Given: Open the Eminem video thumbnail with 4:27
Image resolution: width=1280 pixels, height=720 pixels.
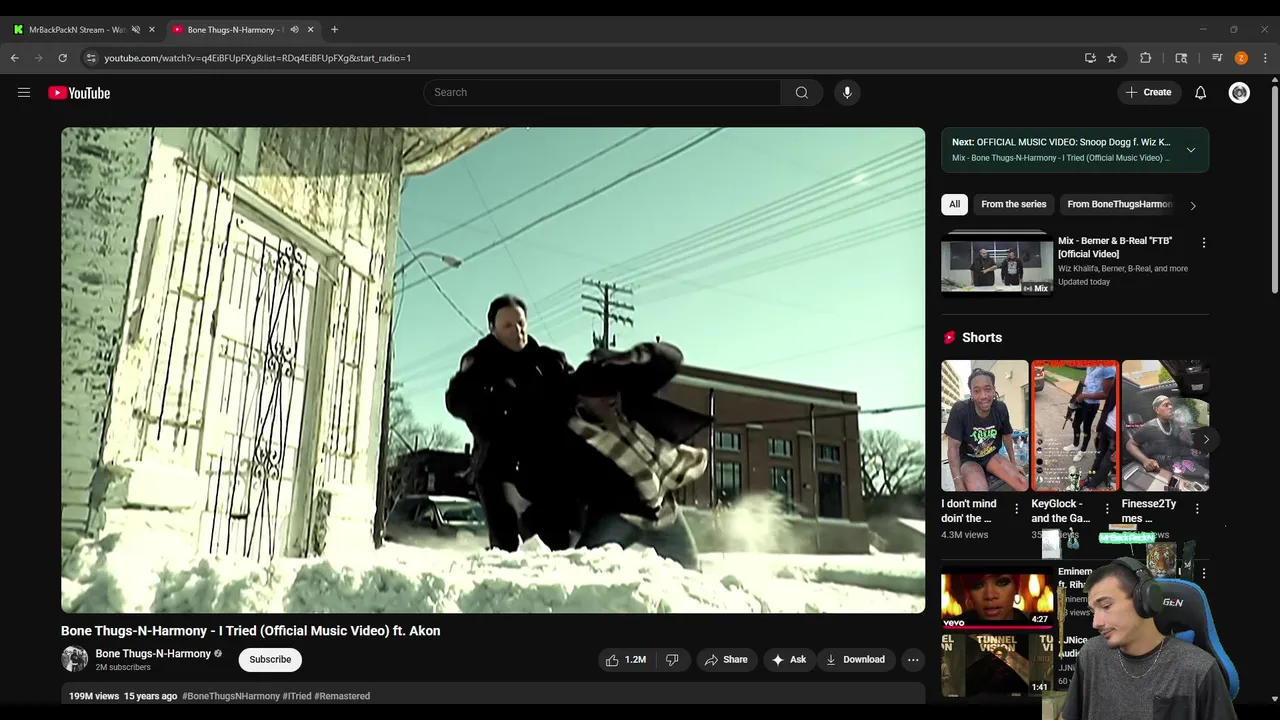Looking at the screenshot, I should click(x=997, y=598).
